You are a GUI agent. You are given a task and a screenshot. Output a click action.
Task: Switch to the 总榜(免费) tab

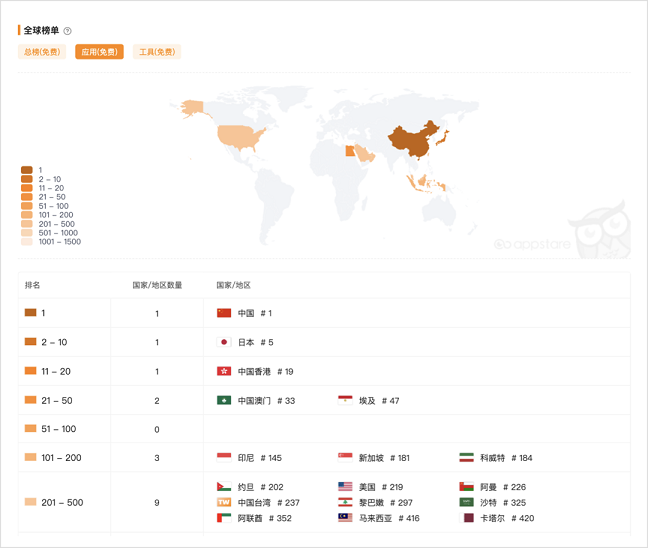pos(42,52)
